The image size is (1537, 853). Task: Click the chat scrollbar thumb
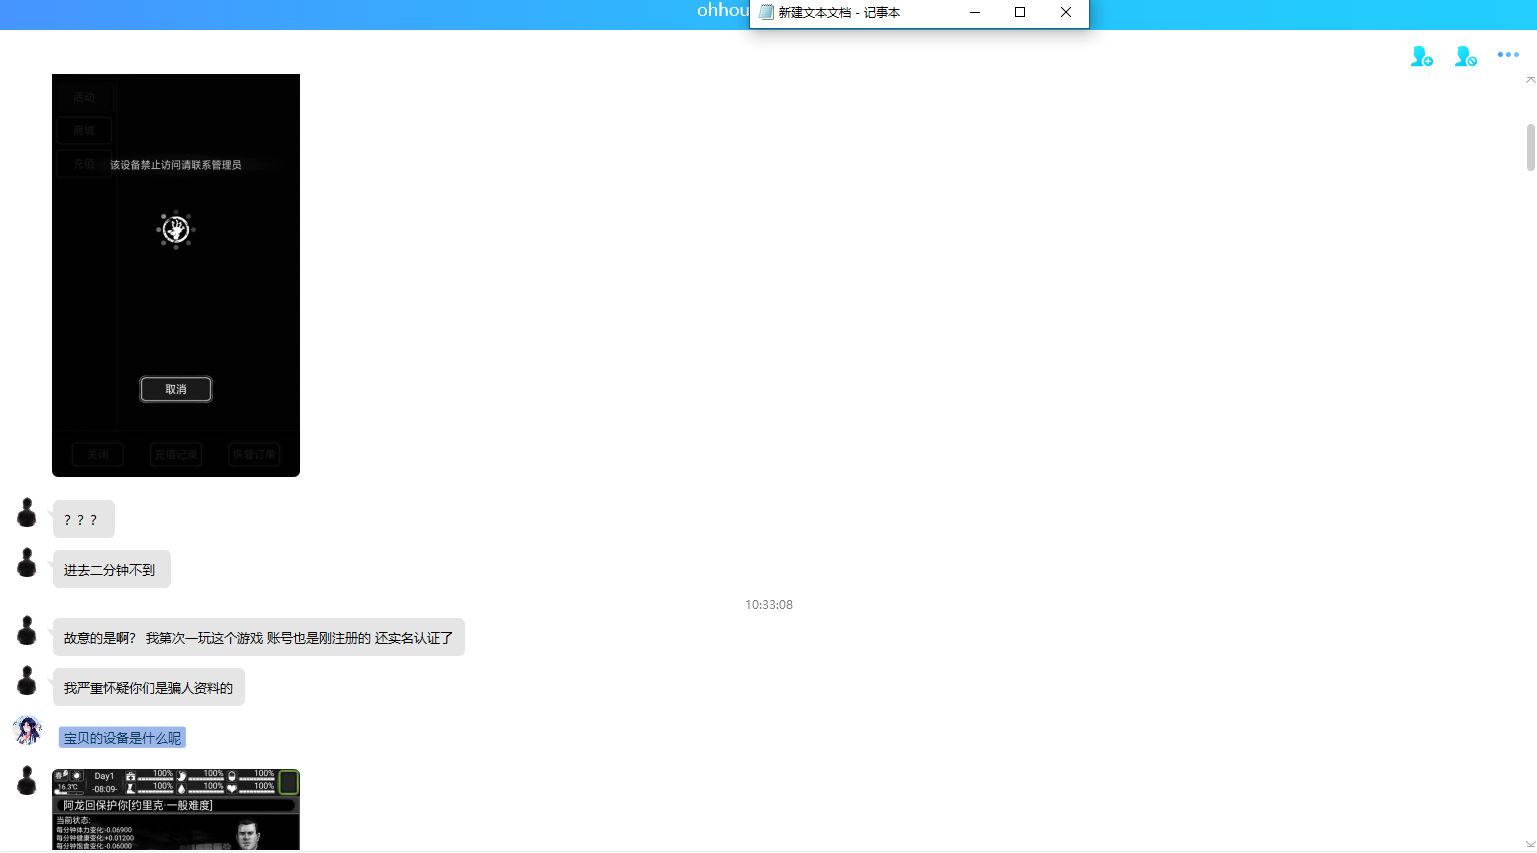1530,148
